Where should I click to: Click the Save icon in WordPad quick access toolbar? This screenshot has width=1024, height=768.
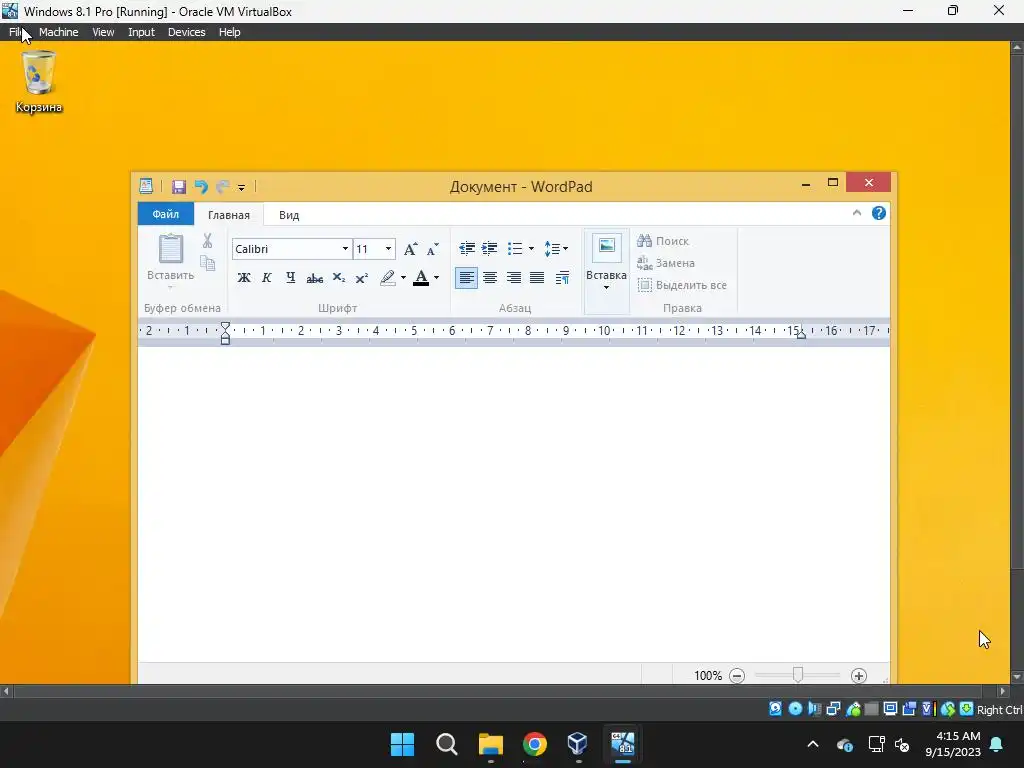coord(178,187)
